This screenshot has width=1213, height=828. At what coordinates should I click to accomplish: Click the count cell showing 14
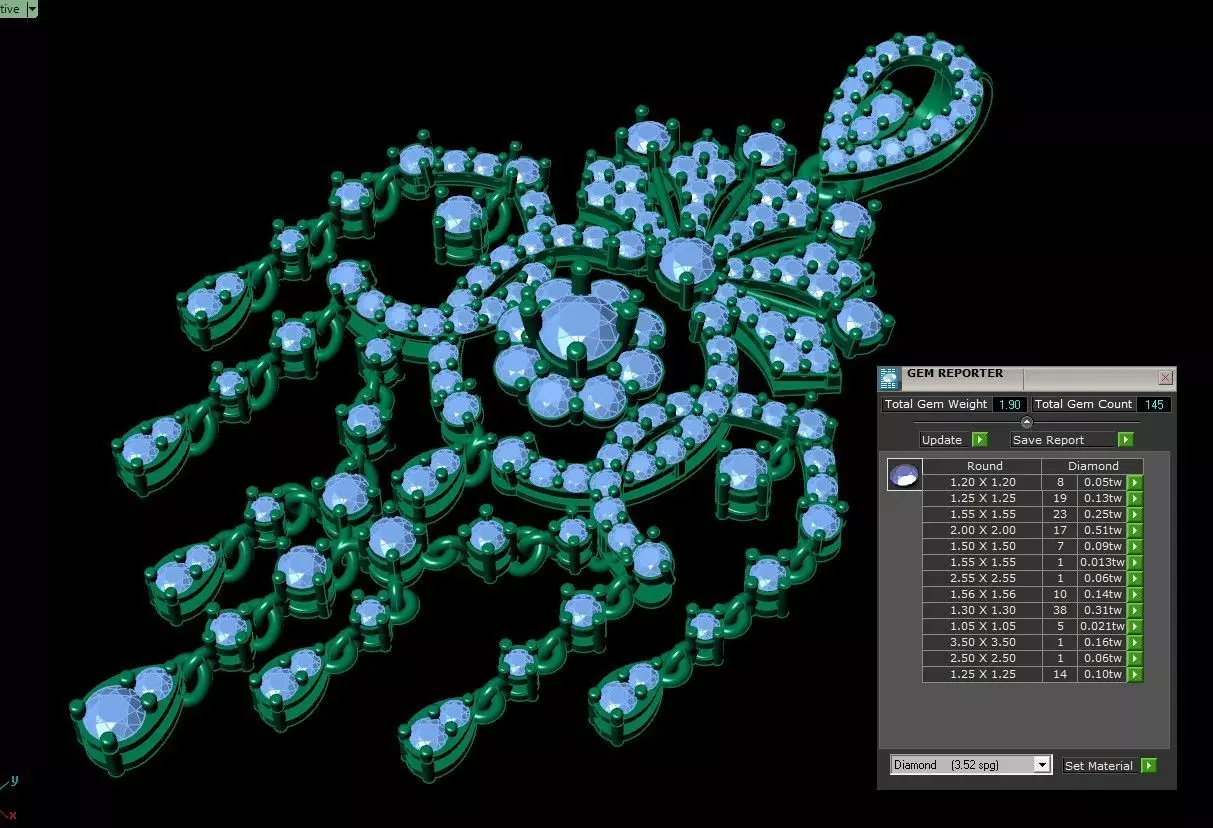point(1059,674)
